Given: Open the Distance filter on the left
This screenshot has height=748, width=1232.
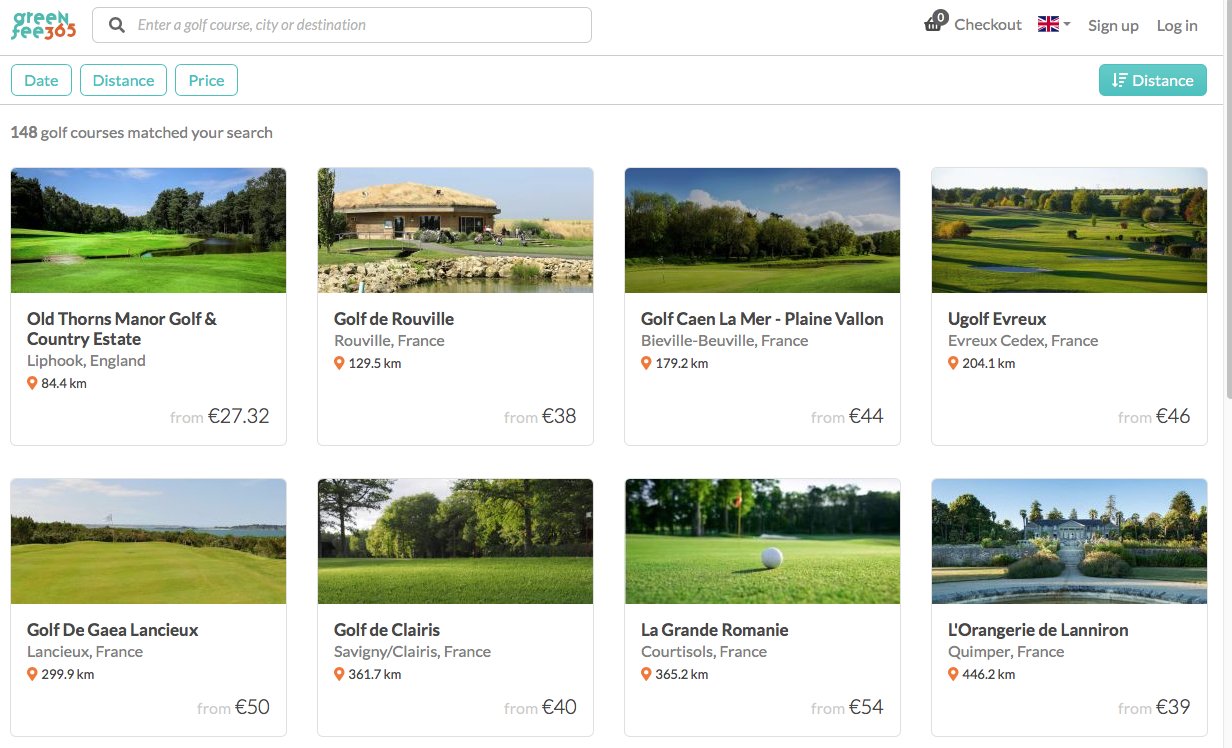Looking at the screenshot, I should coord(123,80).
